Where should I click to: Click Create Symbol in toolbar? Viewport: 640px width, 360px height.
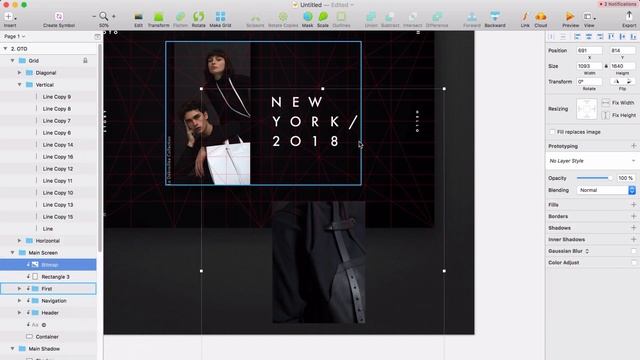(x=59, y=19)
